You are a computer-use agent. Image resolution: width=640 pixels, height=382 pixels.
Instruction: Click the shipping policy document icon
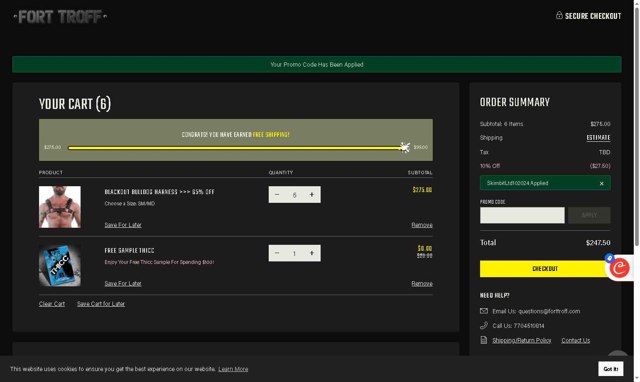[x=484, y=340]
